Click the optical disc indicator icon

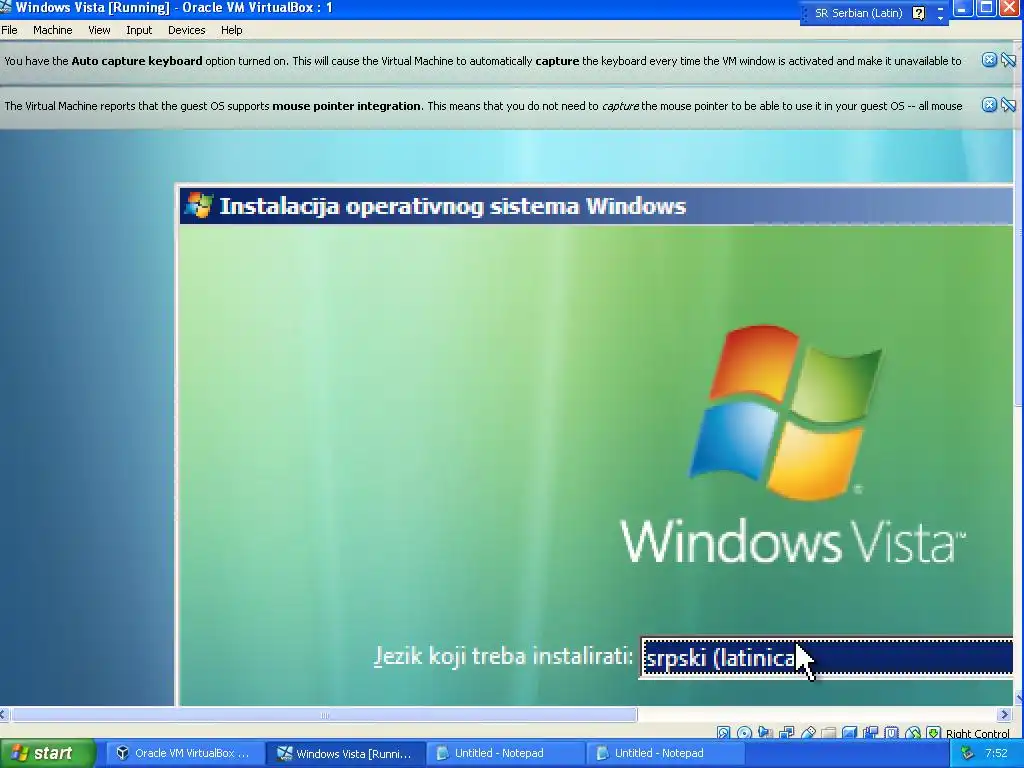(744, 733)
